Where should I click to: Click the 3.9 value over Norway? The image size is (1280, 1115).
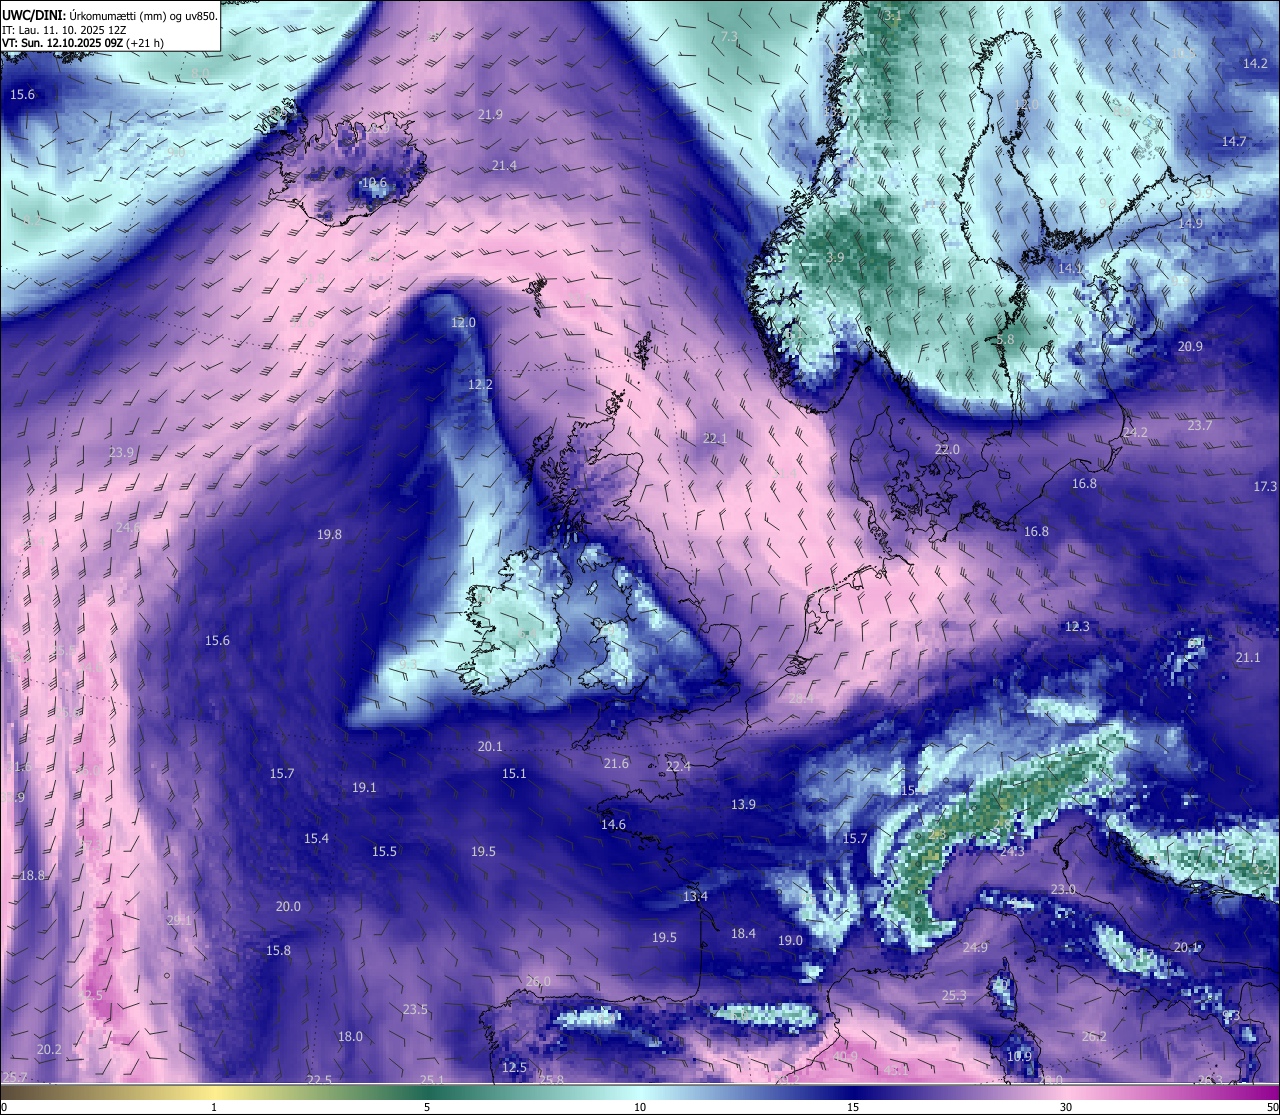835,257
